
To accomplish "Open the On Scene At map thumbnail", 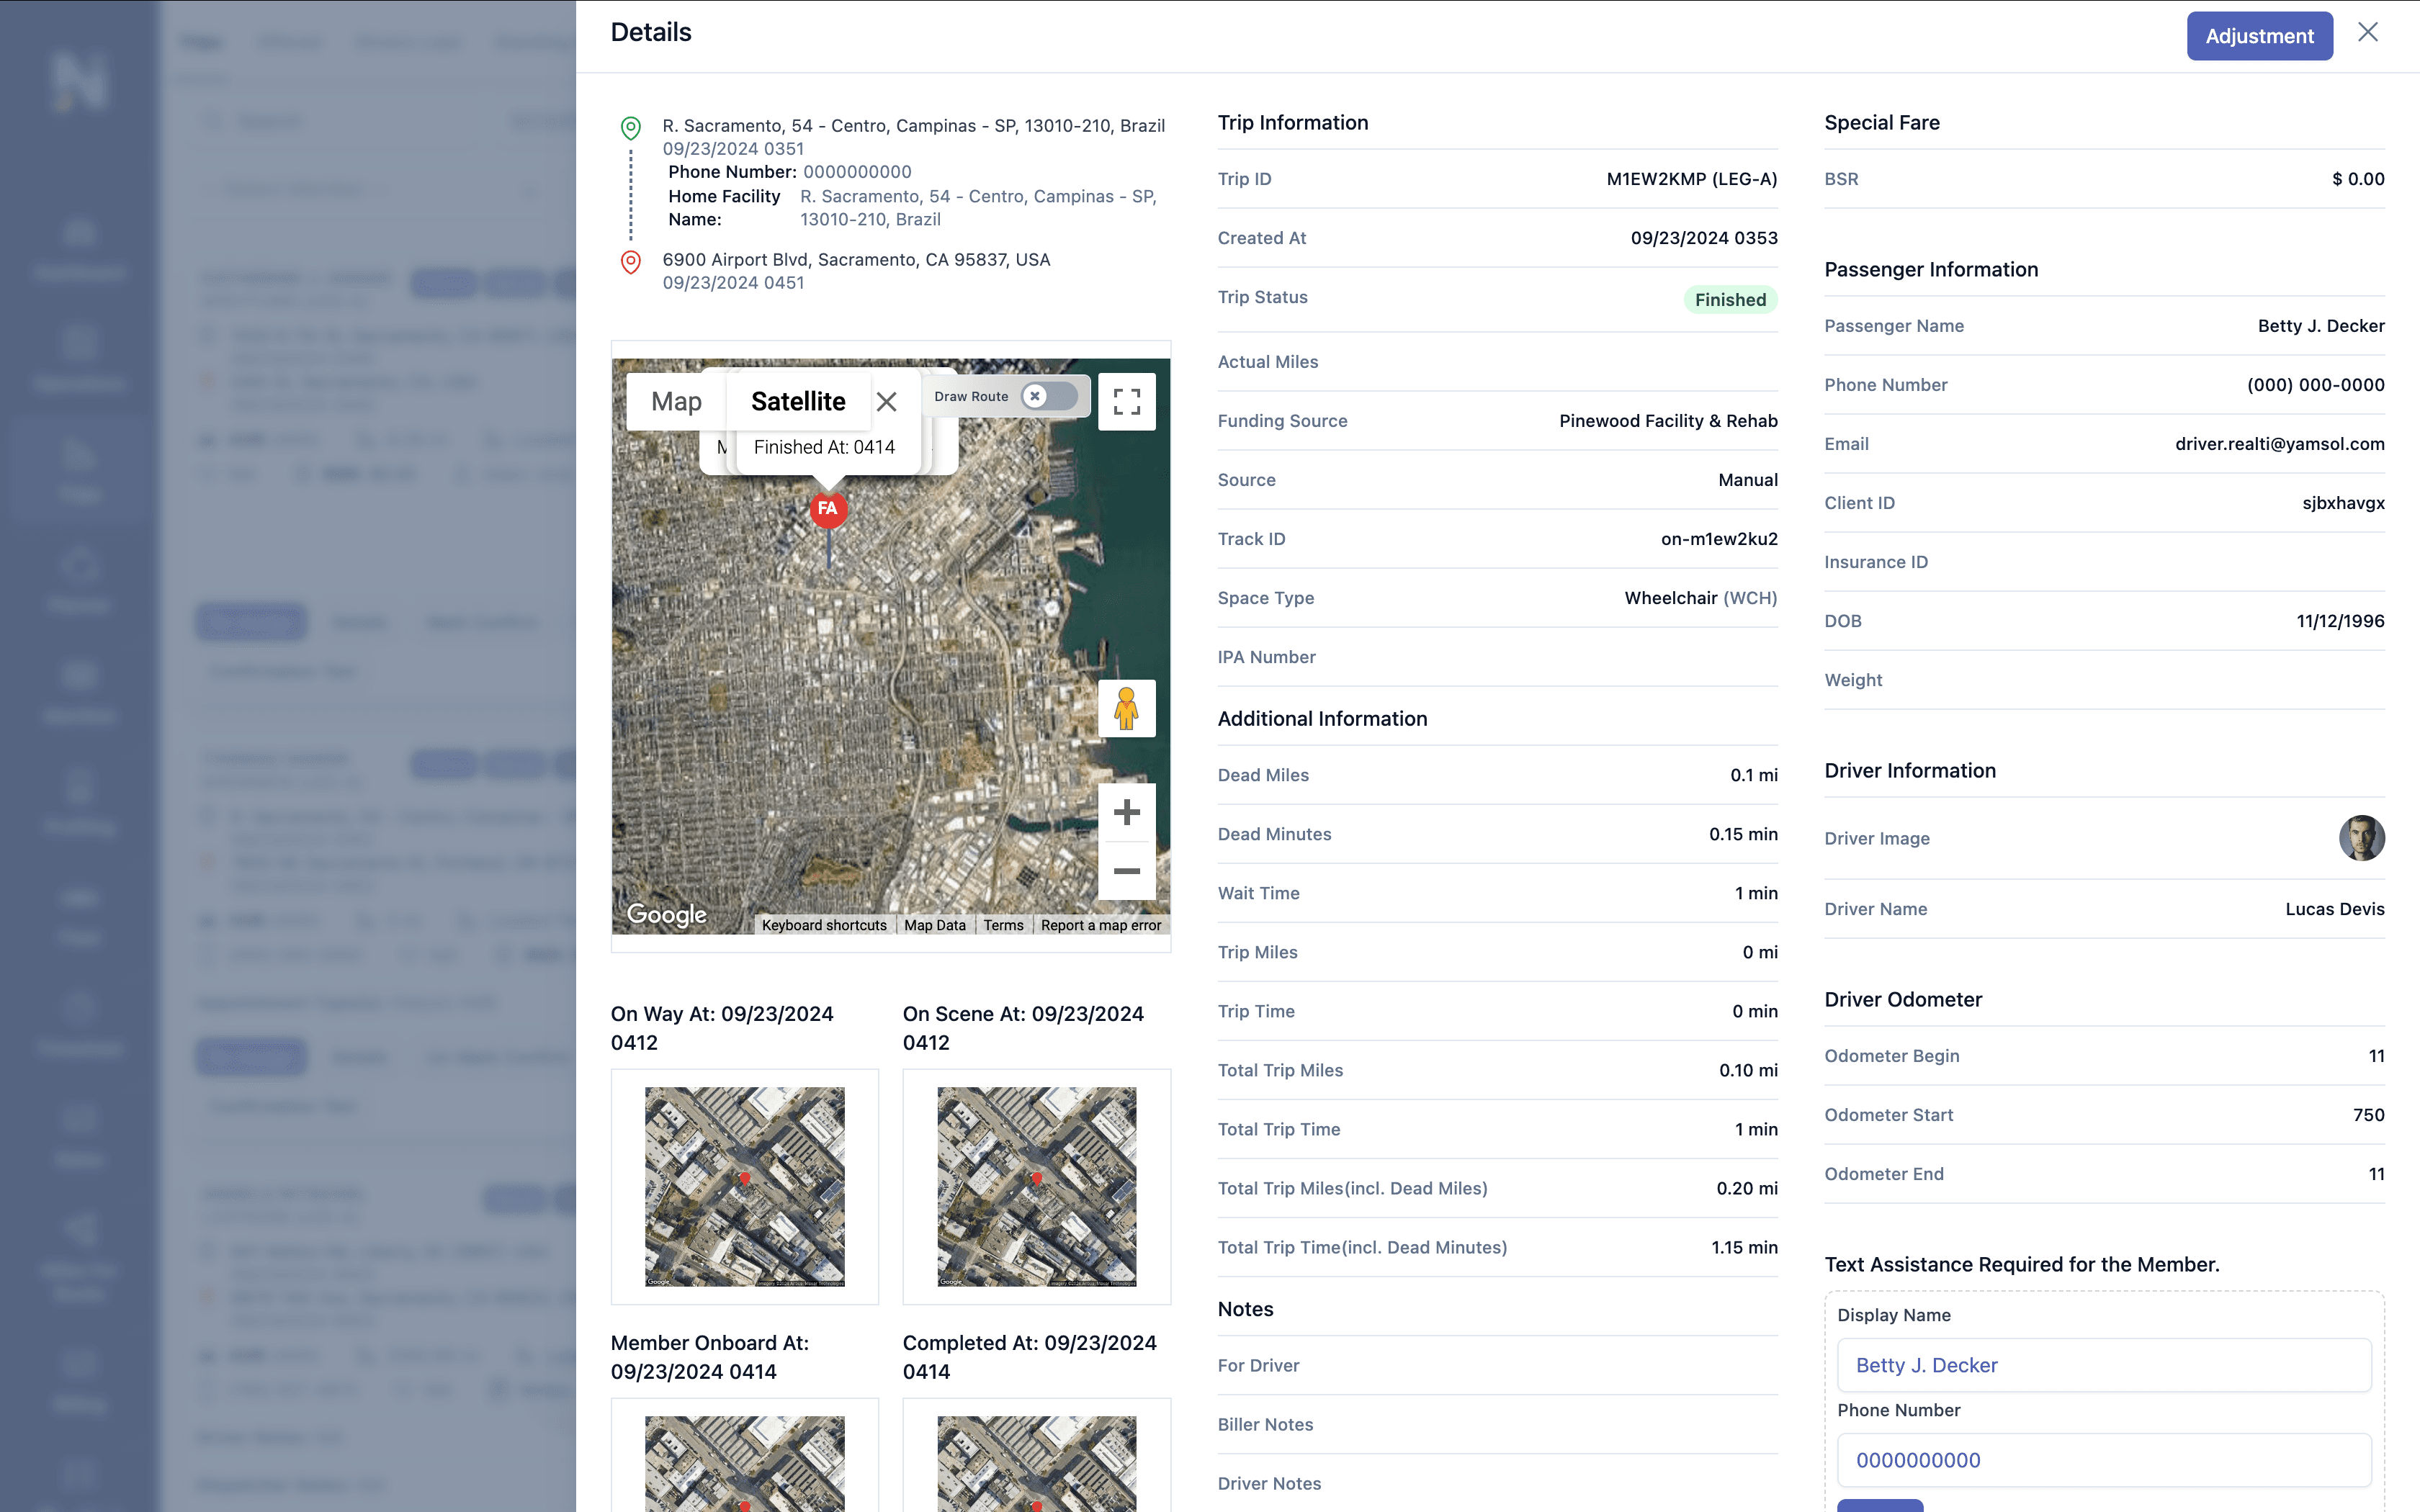I will click(1036, 1186).
